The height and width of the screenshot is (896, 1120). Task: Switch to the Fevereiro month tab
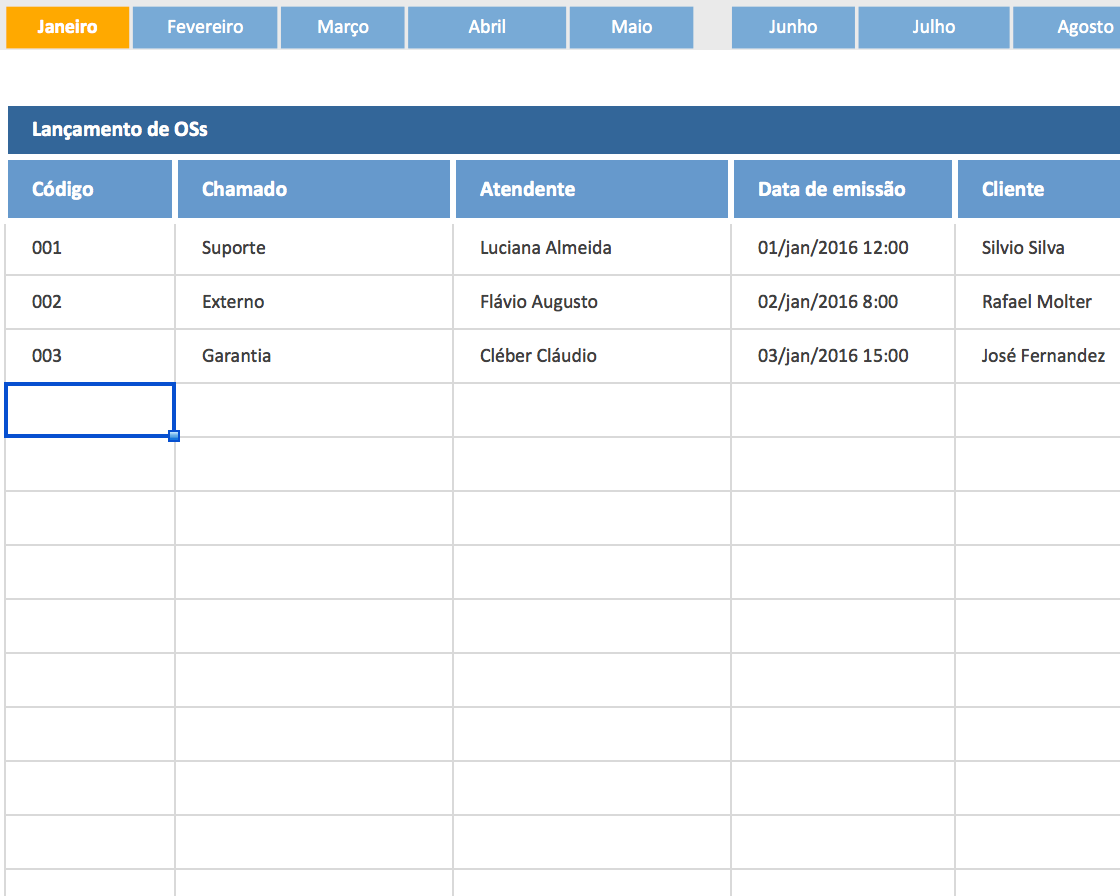coord(204,27)
